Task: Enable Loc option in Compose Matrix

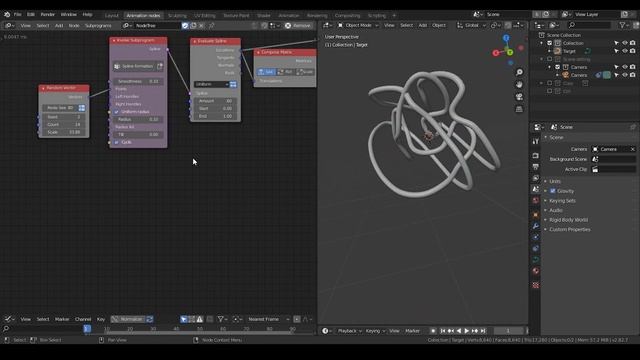Action: tap(266, 72)
